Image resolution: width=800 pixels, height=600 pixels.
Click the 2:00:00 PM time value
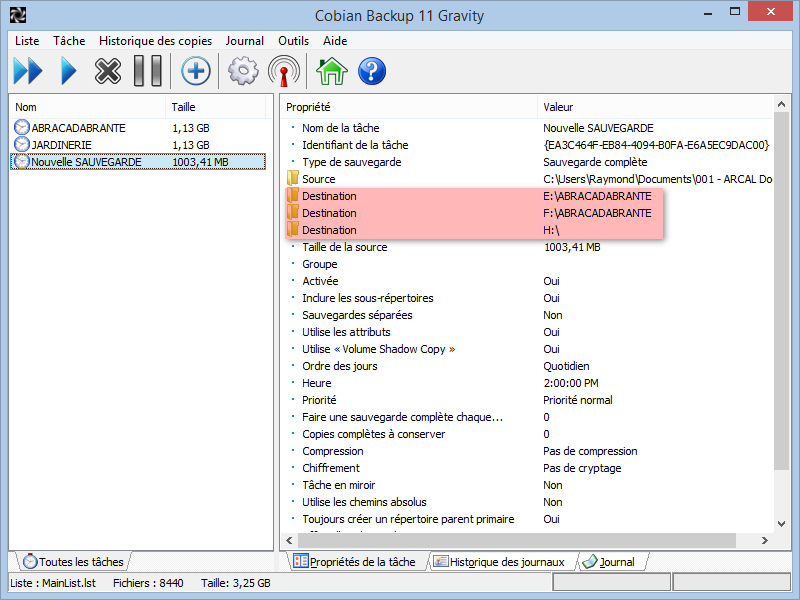click(x=570, y=383)
